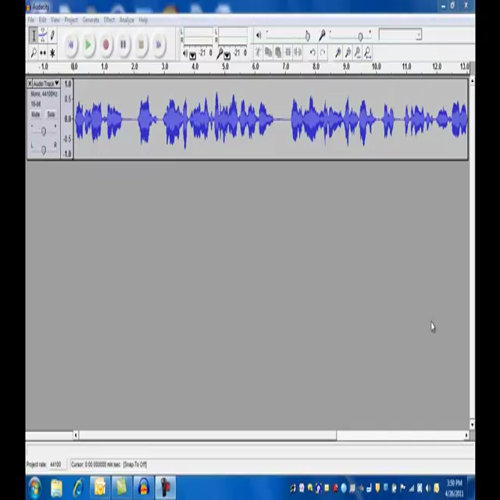Click the track vertical scale 0.5 mark
The width and height of the screenshot is (500, 500).
68,99
